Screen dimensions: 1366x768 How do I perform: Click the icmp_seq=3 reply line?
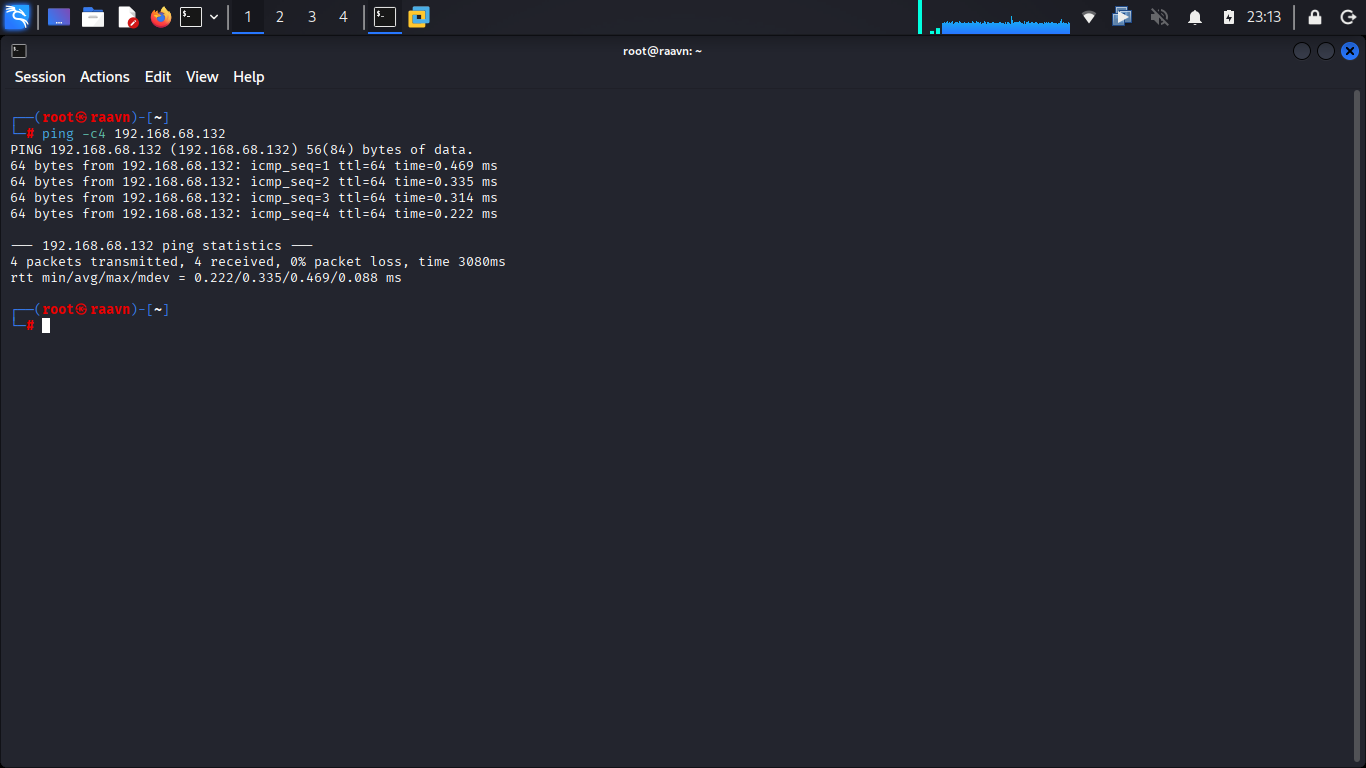[x=254, y=198]
